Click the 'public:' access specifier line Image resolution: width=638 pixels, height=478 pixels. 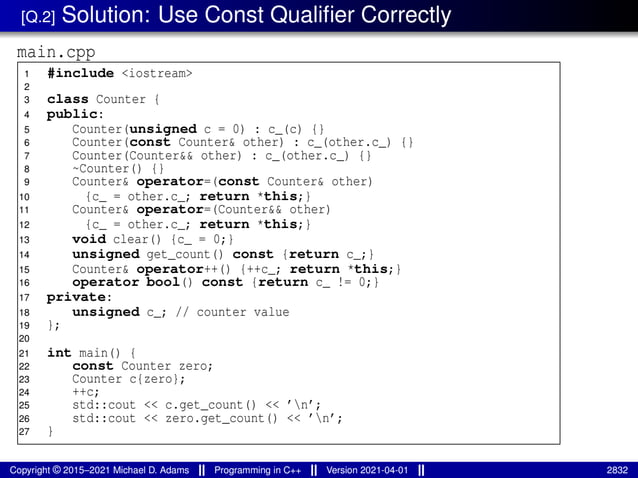point(75,114)
